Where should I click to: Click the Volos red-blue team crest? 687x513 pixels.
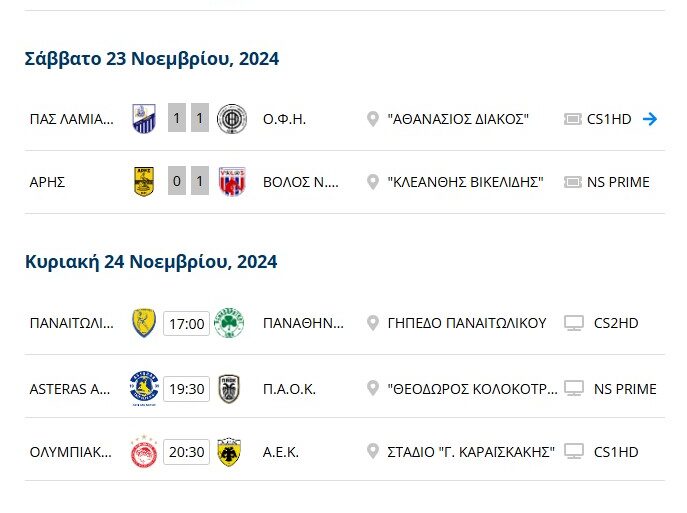232,182
